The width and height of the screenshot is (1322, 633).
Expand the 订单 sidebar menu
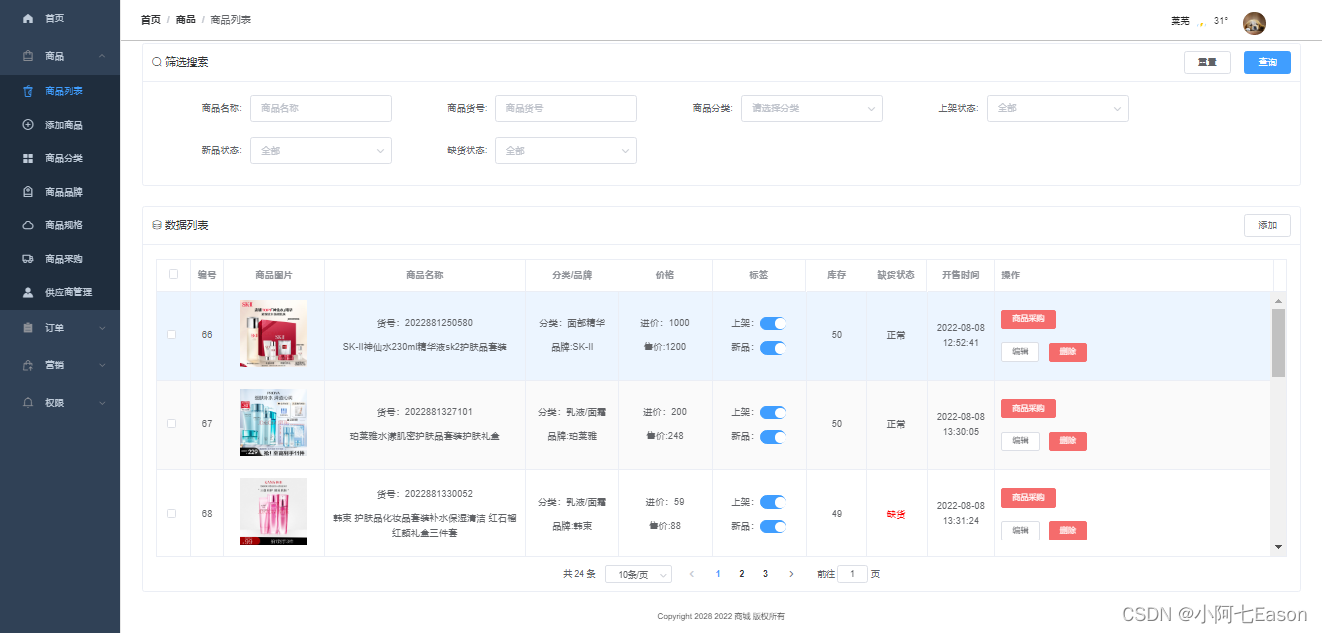60,326
